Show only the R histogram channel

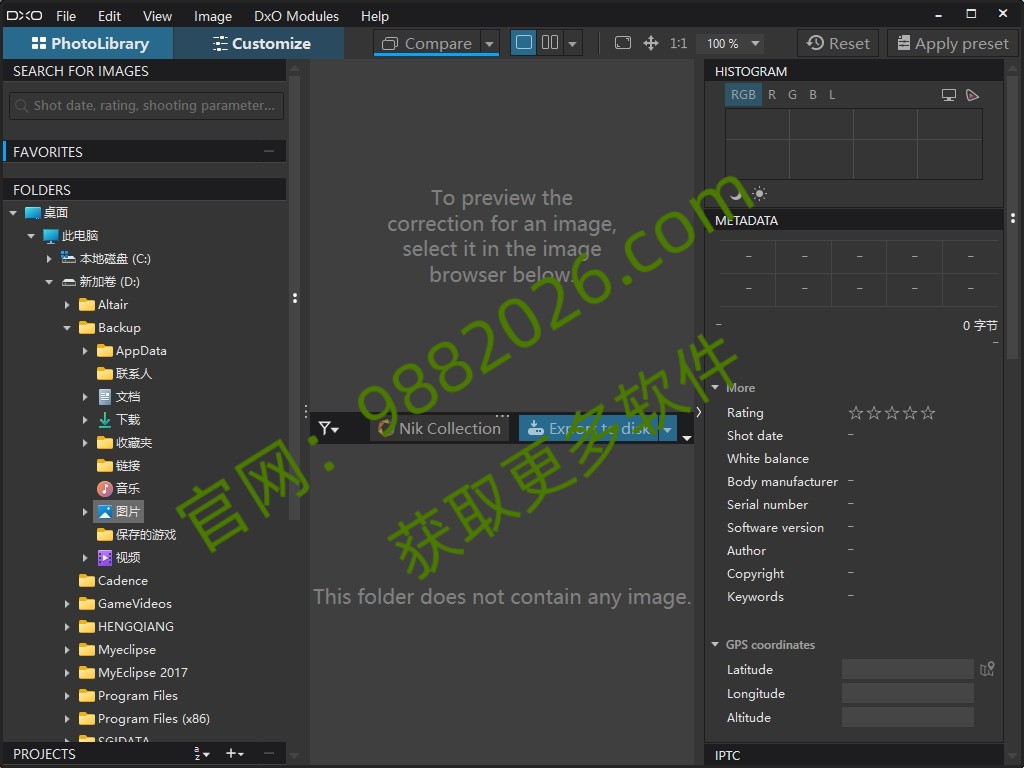[x=772, y=95]
